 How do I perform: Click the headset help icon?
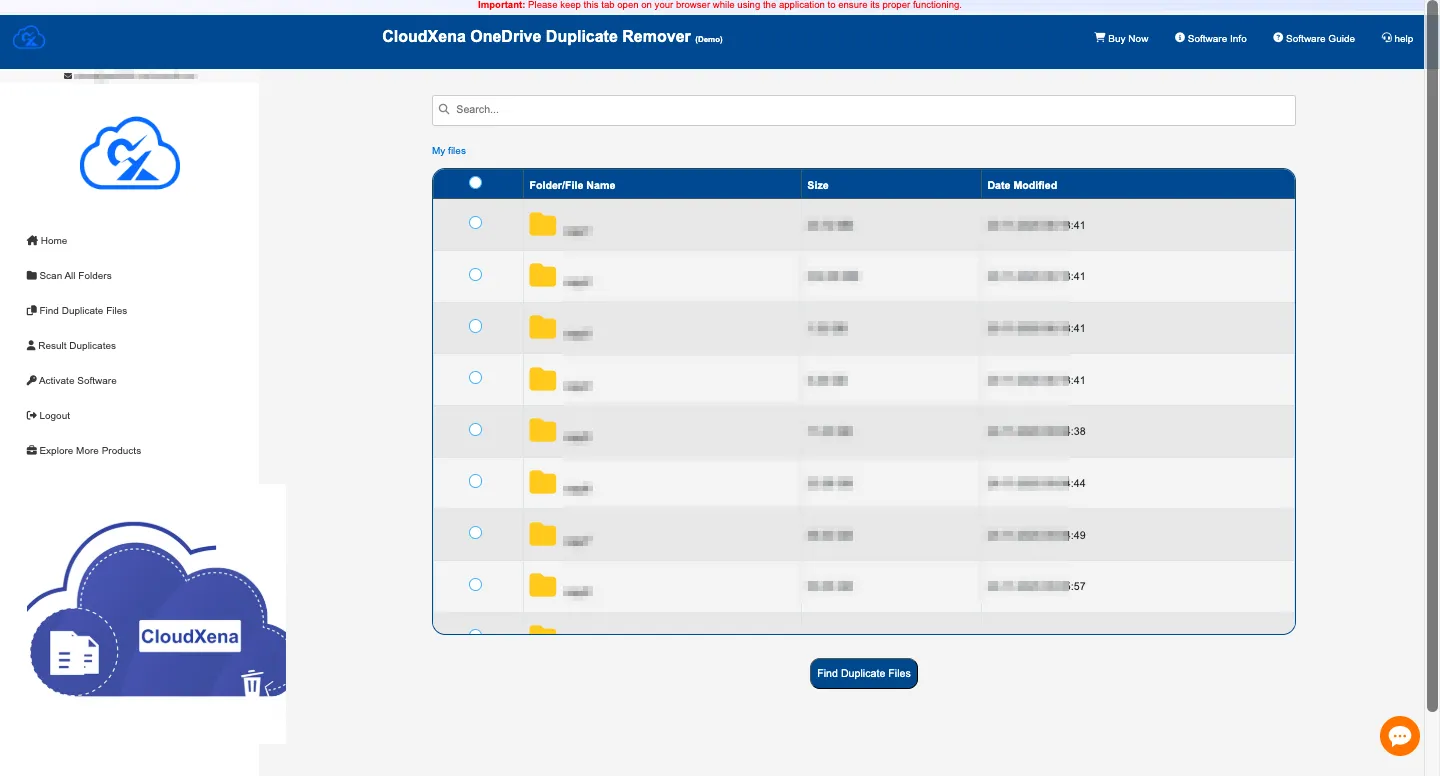point(1387,38)
